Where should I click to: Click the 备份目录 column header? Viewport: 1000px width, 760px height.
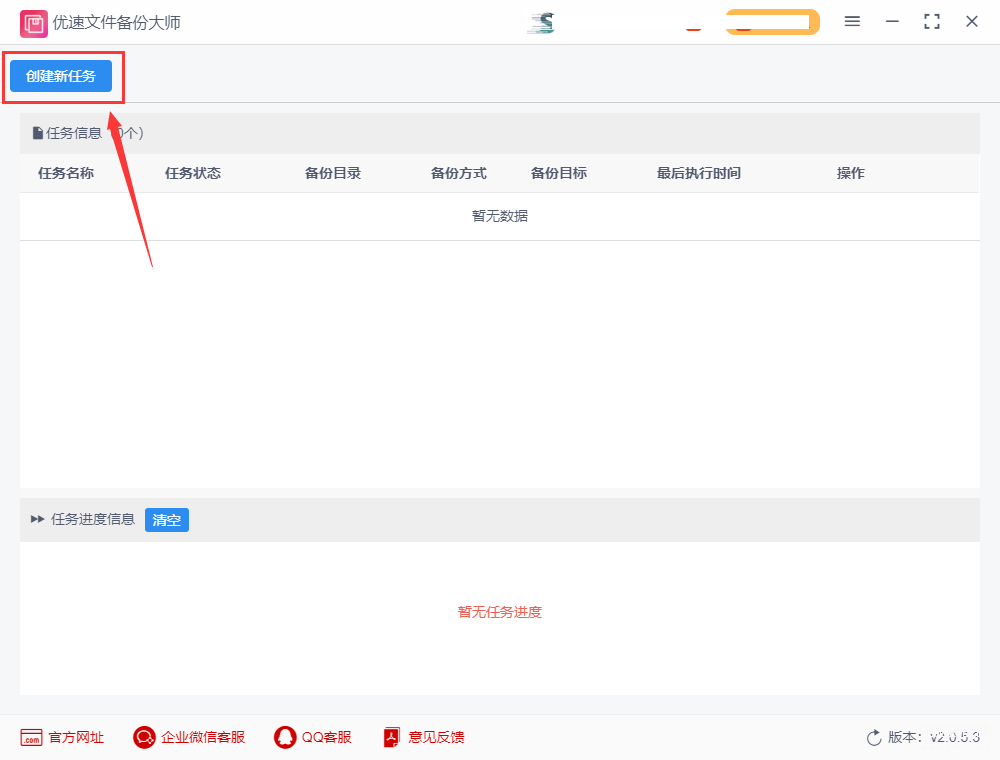tap(333, 173)
